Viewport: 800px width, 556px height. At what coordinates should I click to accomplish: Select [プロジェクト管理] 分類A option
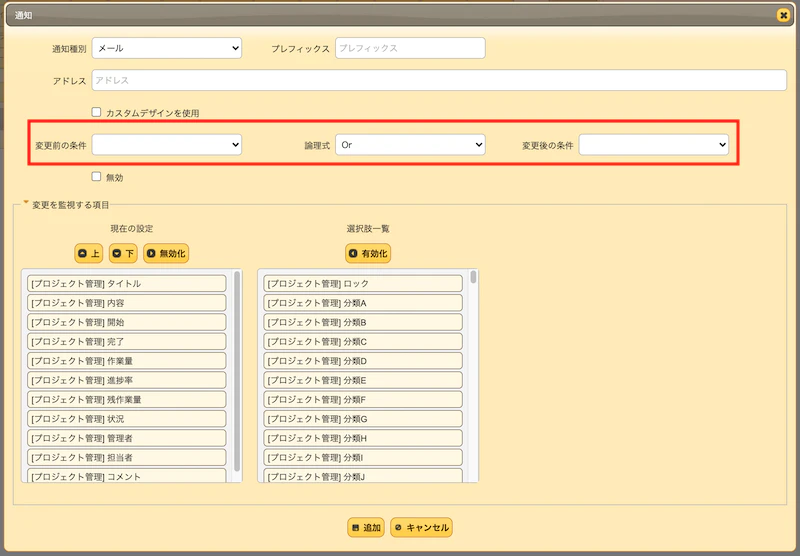[x=363, y=303]
